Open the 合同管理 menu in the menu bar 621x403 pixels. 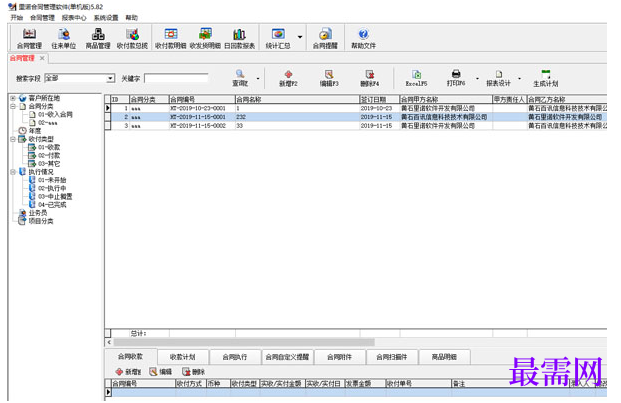(42, 17)
